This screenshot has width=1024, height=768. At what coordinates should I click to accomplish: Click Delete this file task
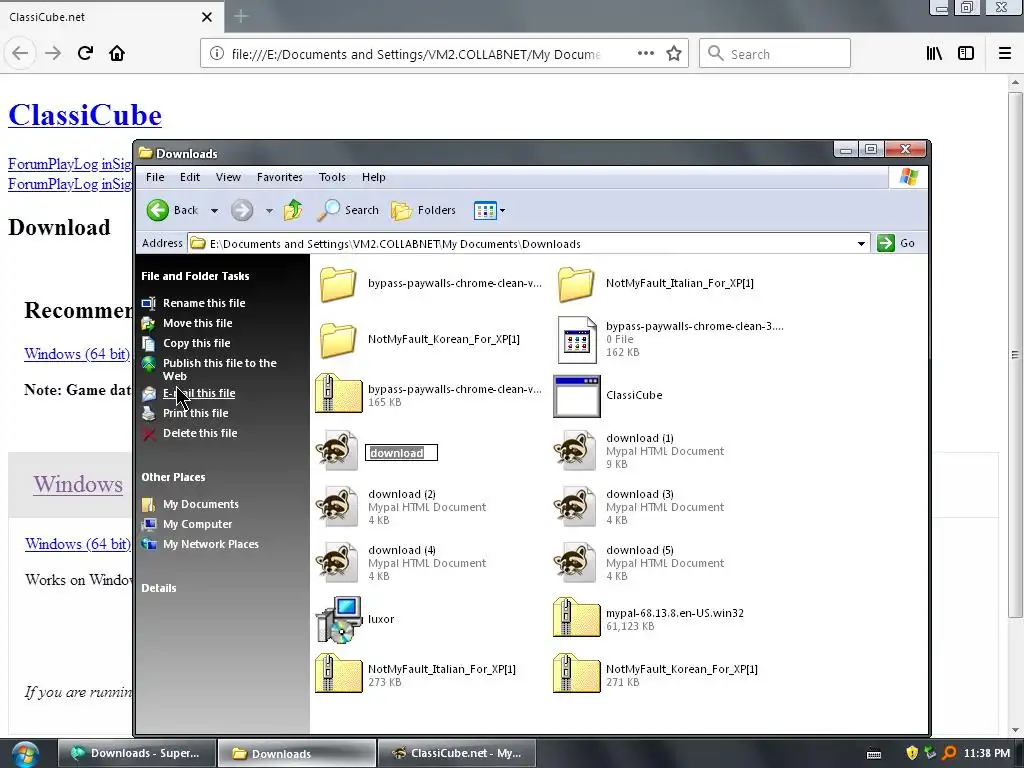200,434
